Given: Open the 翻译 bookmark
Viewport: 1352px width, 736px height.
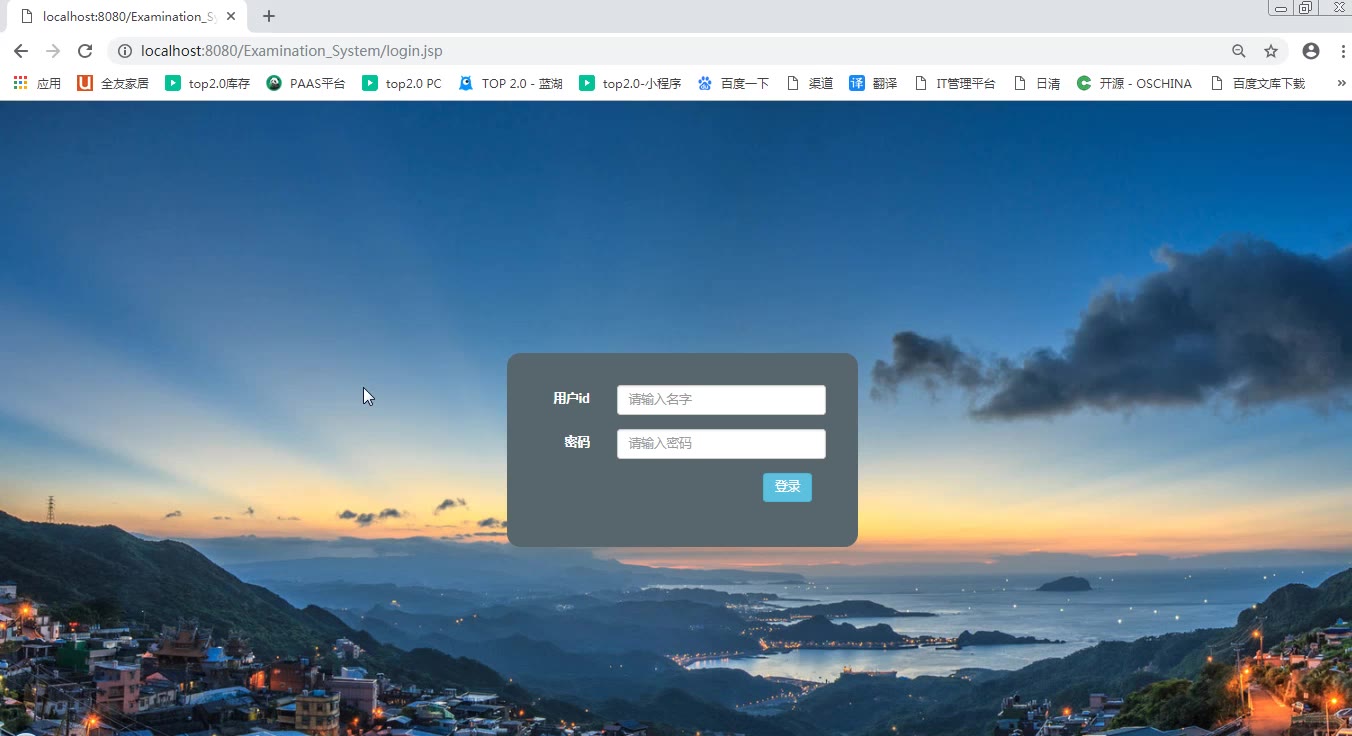Looking at the screenshot, I should click(873, 83).
